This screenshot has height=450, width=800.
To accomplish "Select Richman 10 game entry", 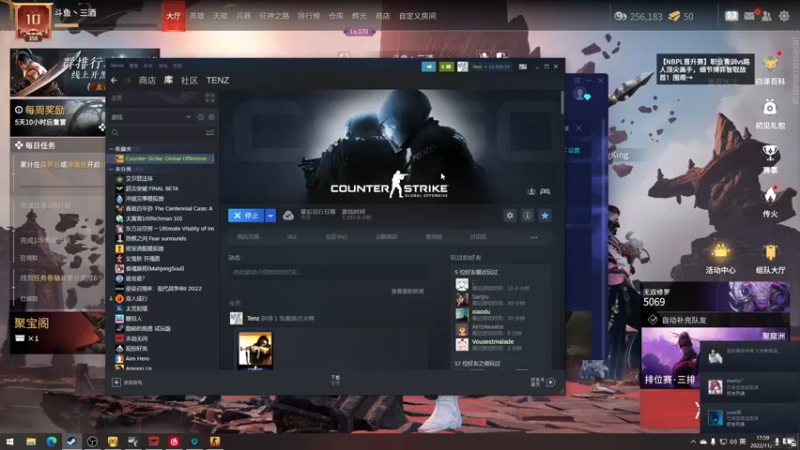I will click(153, 218).
